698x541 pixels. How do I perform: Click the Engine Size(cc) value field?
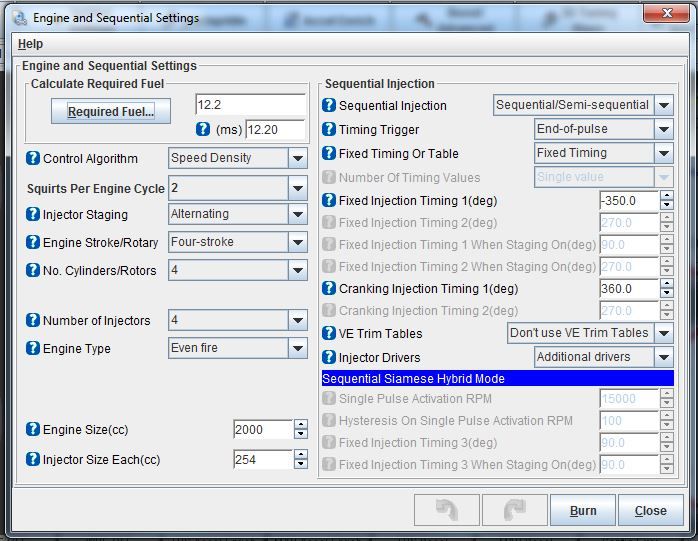pos(263,429)
